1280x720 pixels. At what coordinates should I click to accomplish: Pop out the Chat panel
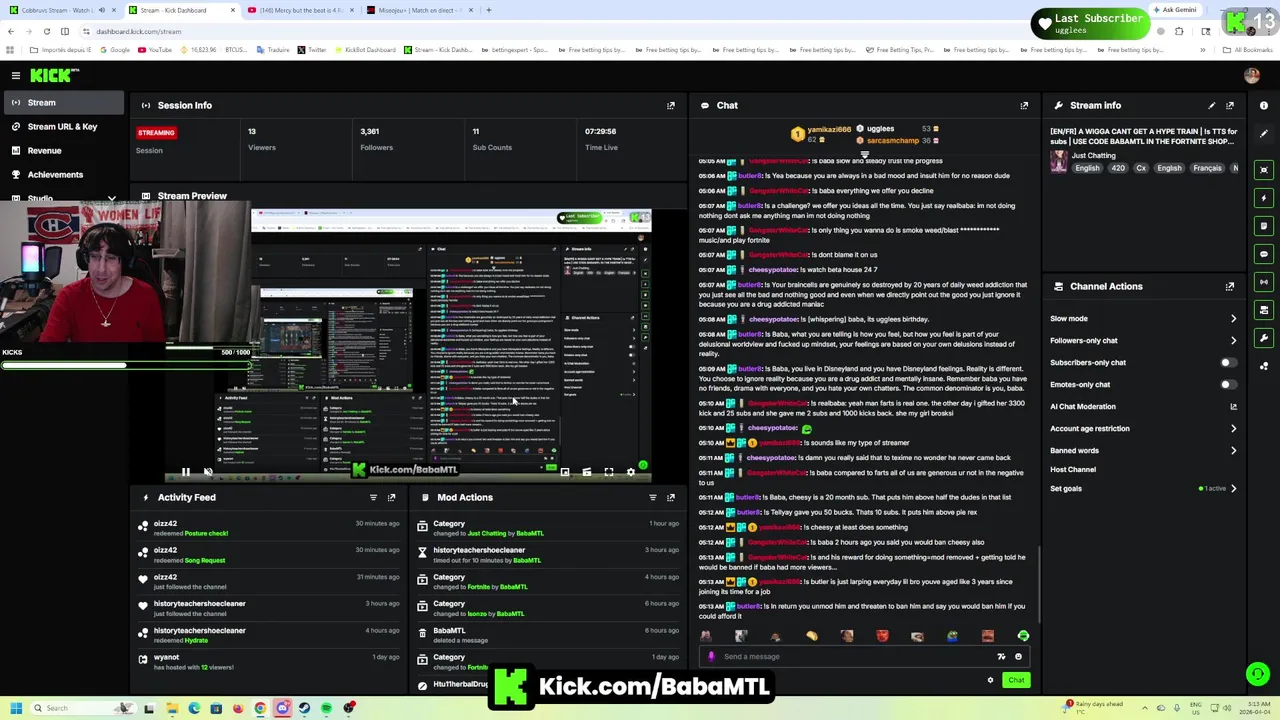1024,105
